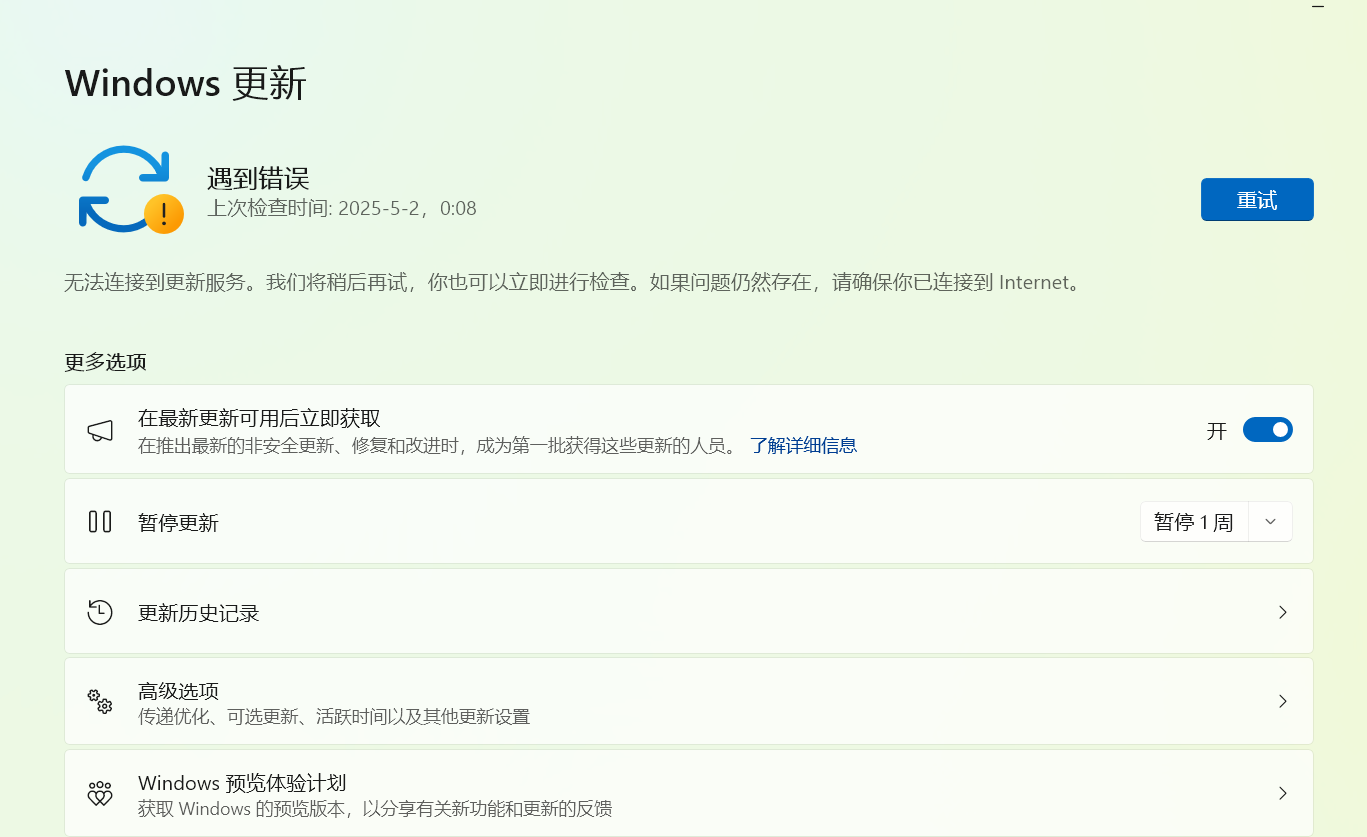Click the 上次检查时间 timestamp text
This screenshot has width=1367, height=837.
coord(342,209)
